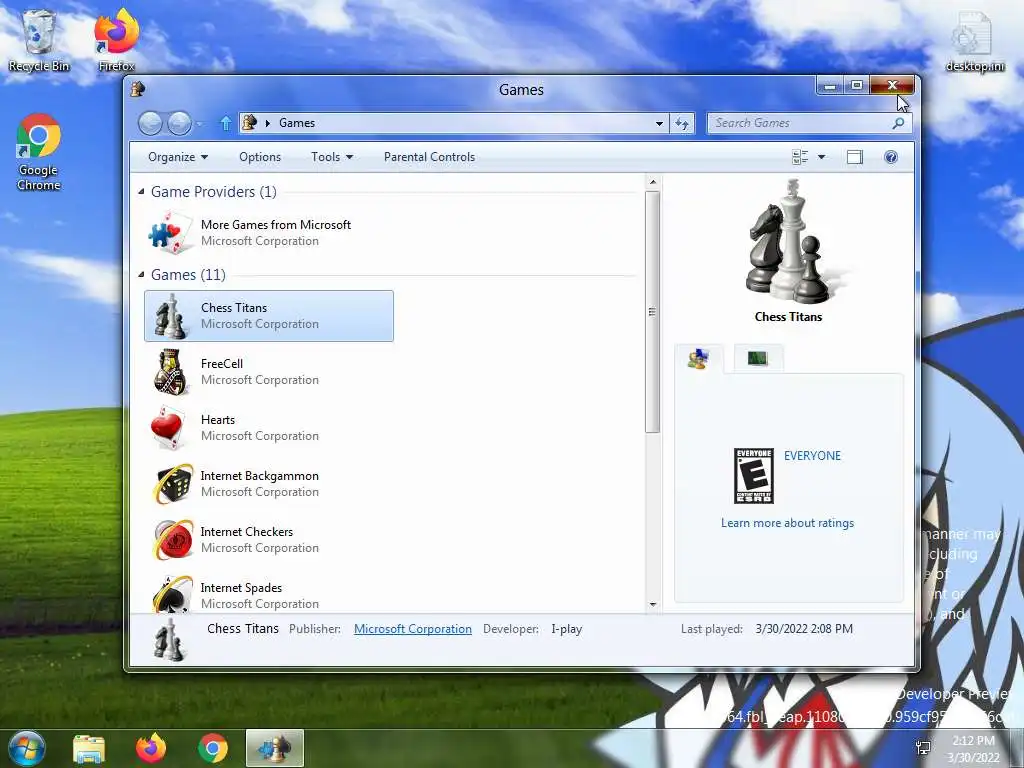The height and width of the screenshot is (768, 1024).
Task: Click the Refresh button beside address bar
Action: click(x=682, y=123)
